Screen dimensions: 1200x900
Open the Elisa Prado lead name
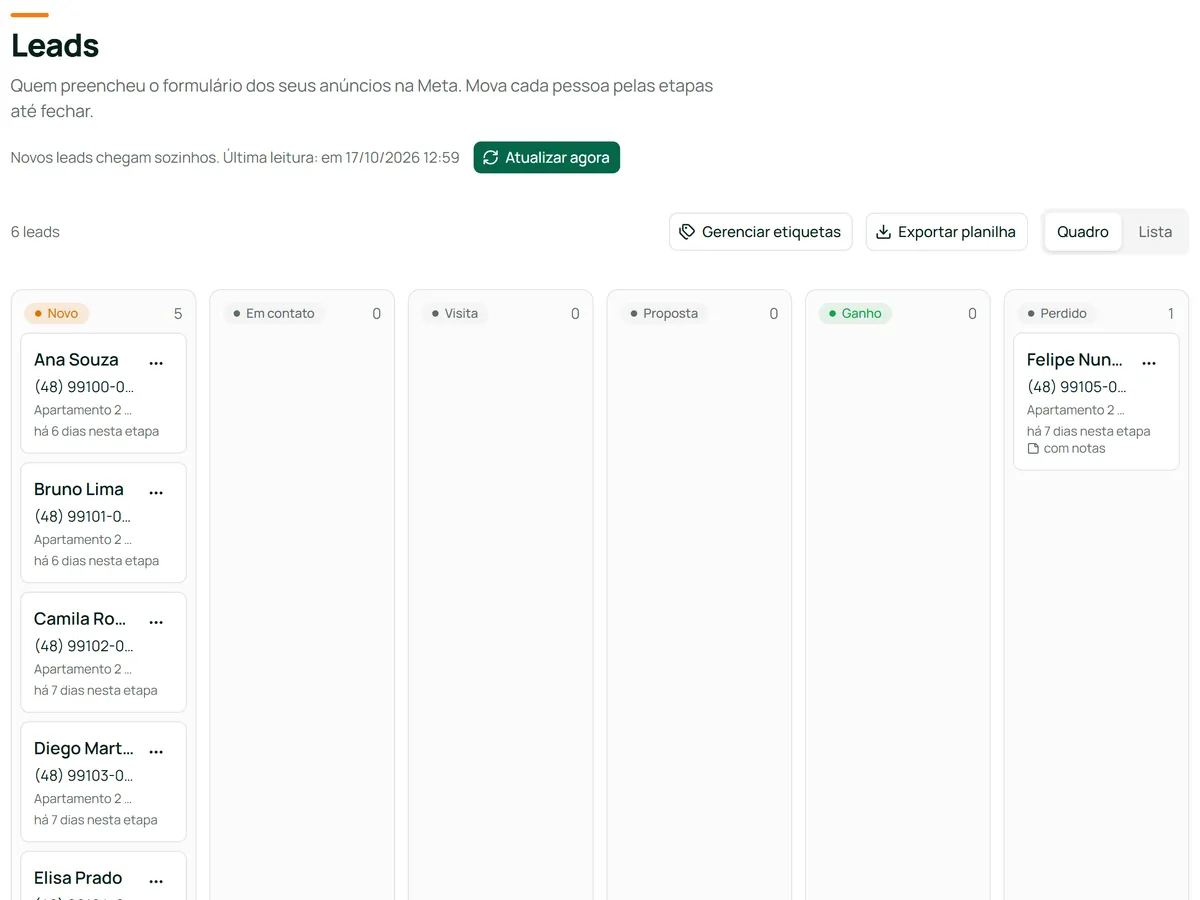click(x=78, y=878)
